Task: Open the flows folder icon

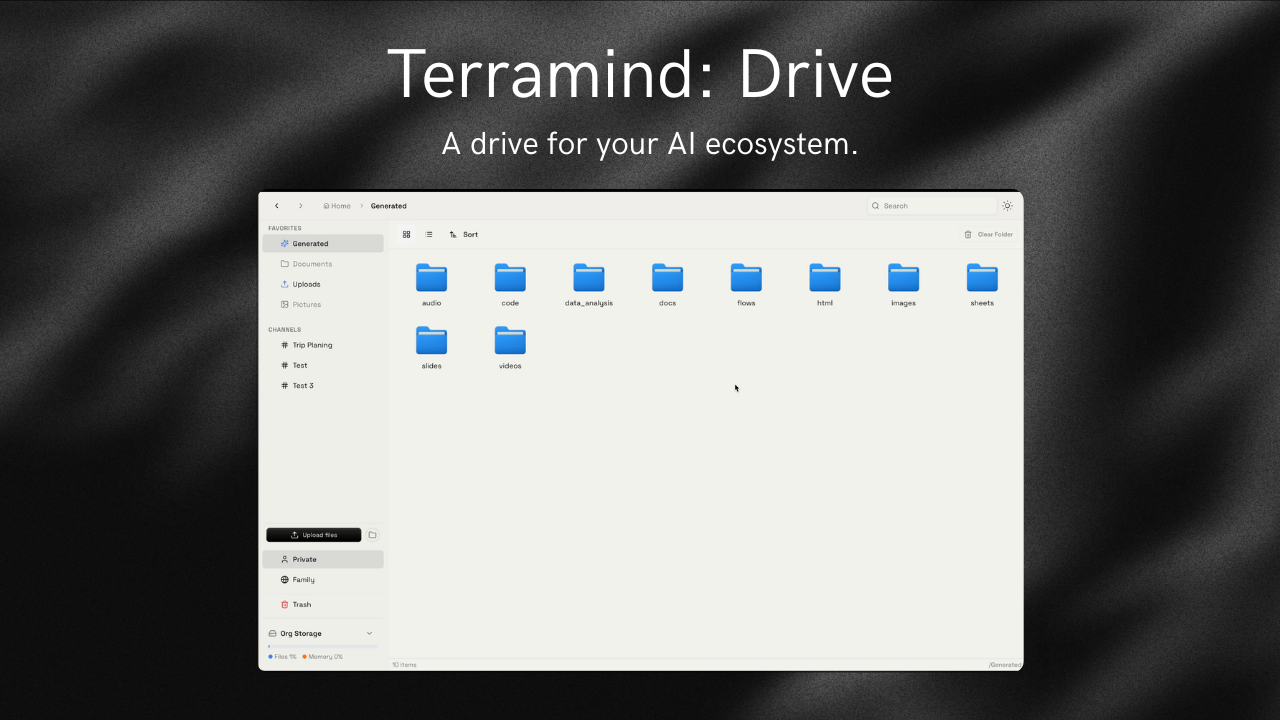Action: (x=746, y=278)
